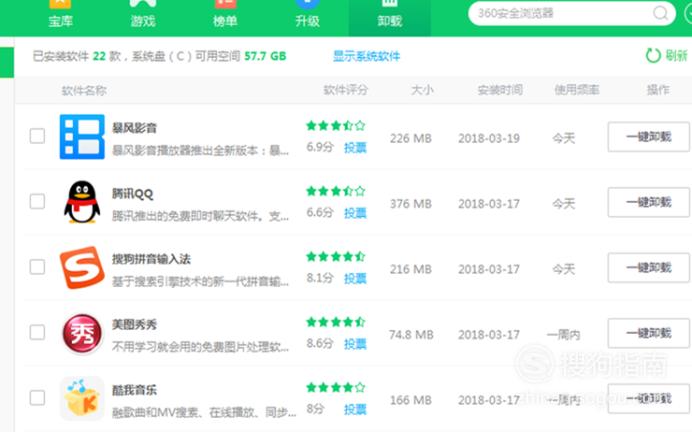Click the 376 MB size value
The image size is (692, 432).
click(411, 204)
